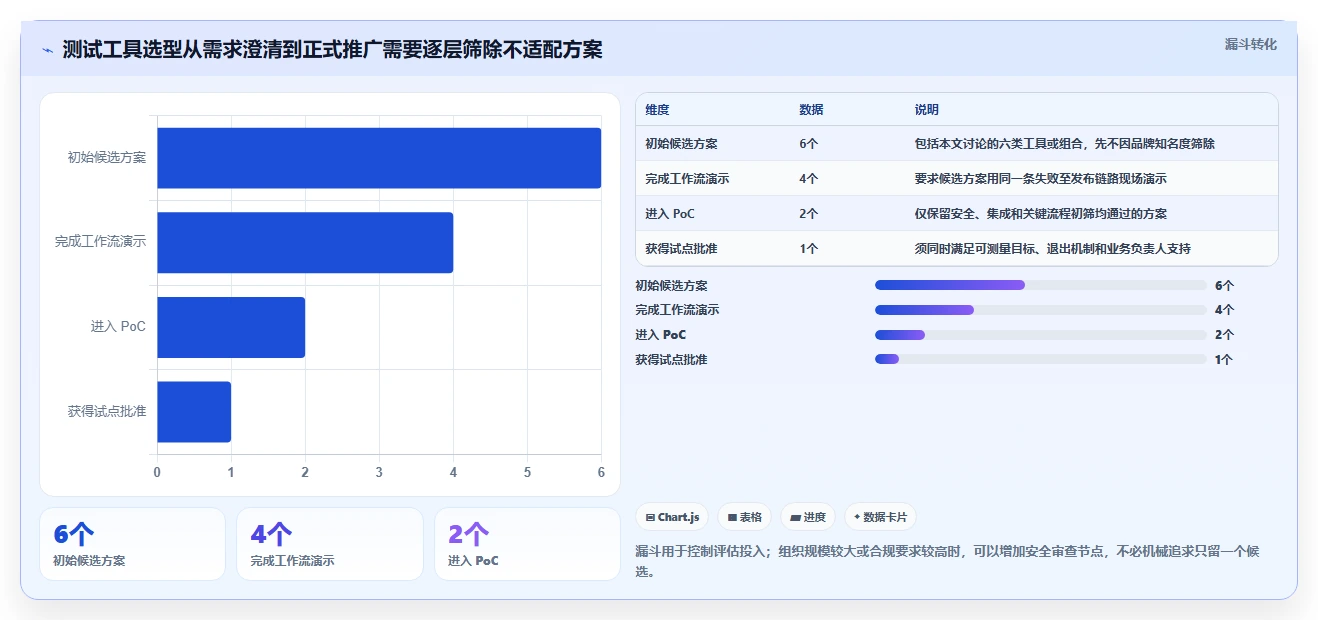The height and width of the screenshot is (620, 1318).
Task: Click the 获得试点批准 progress bar
Action: [x=1040, y=359]
